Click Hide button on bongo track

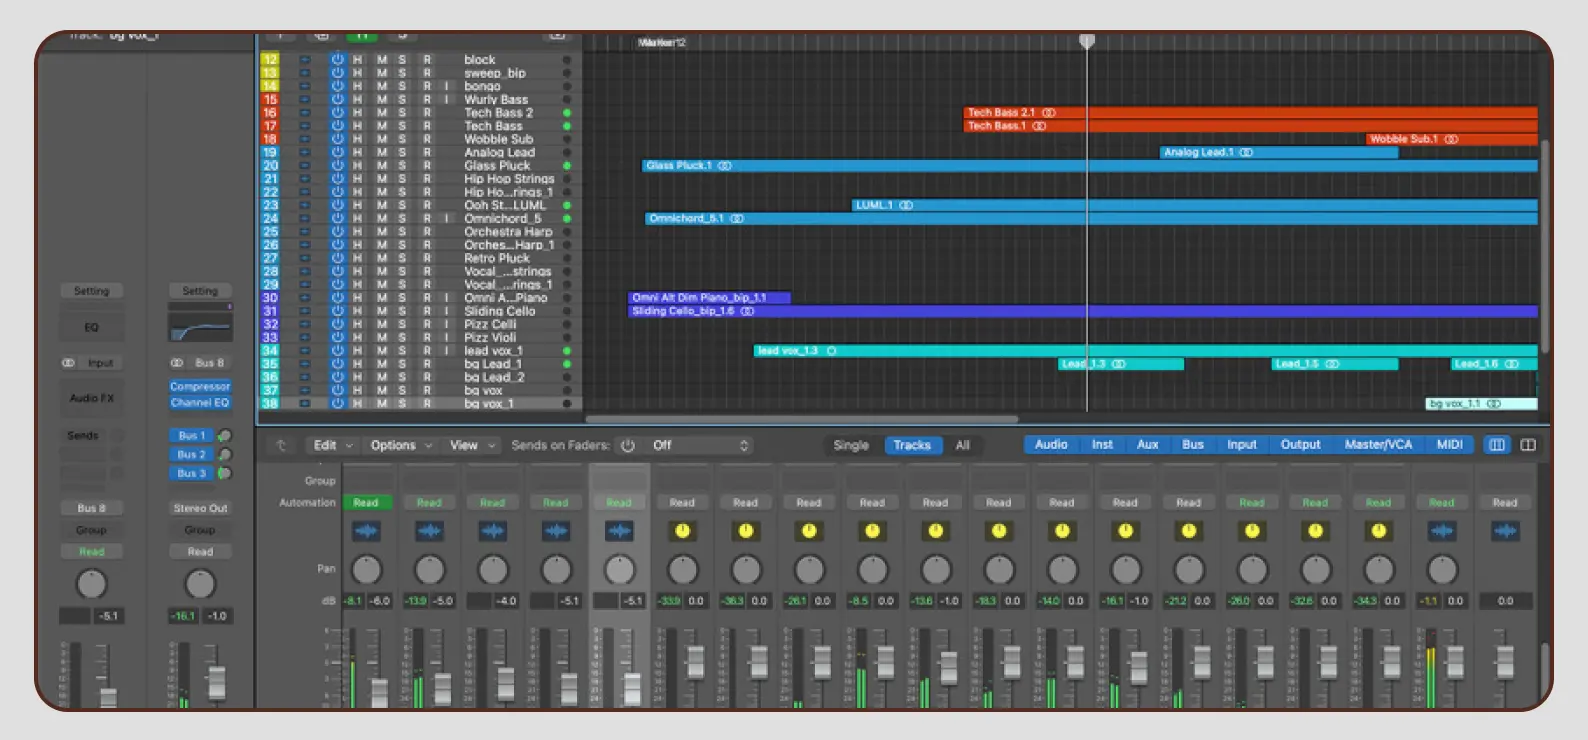(358, 87)
